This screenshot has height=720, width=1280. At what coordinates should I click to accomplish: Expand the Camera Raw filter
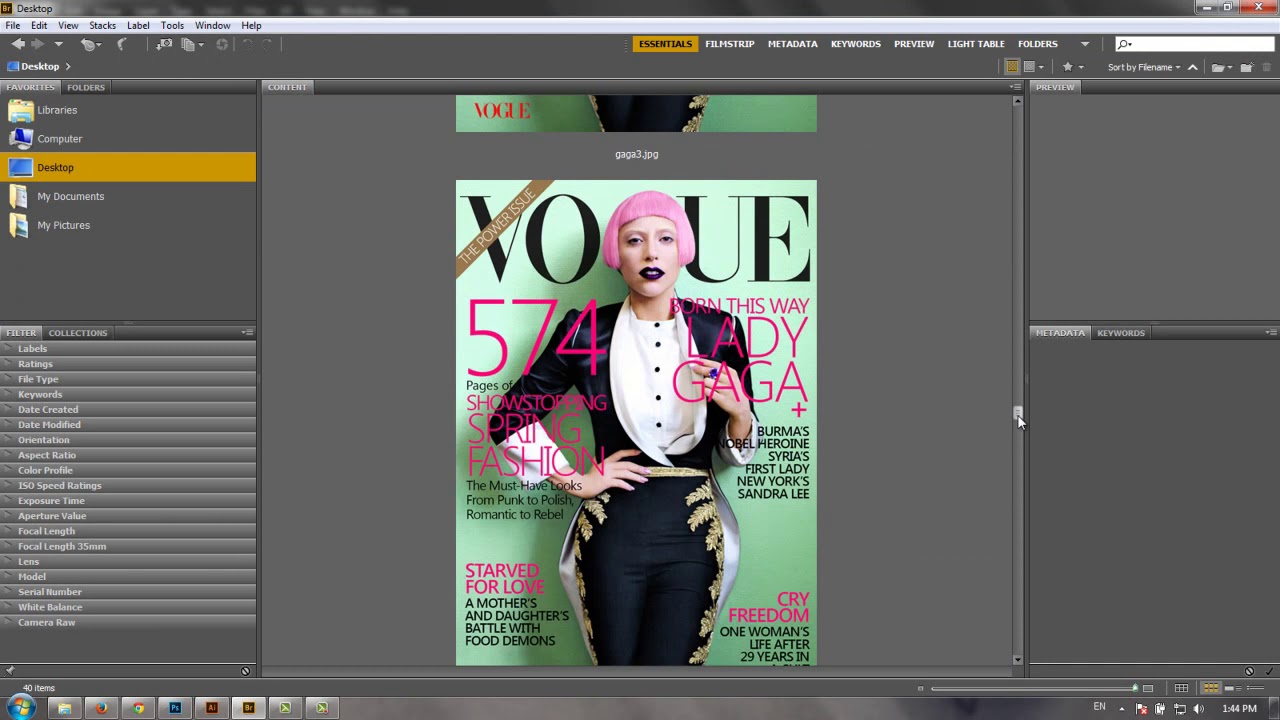click(128, 622)
